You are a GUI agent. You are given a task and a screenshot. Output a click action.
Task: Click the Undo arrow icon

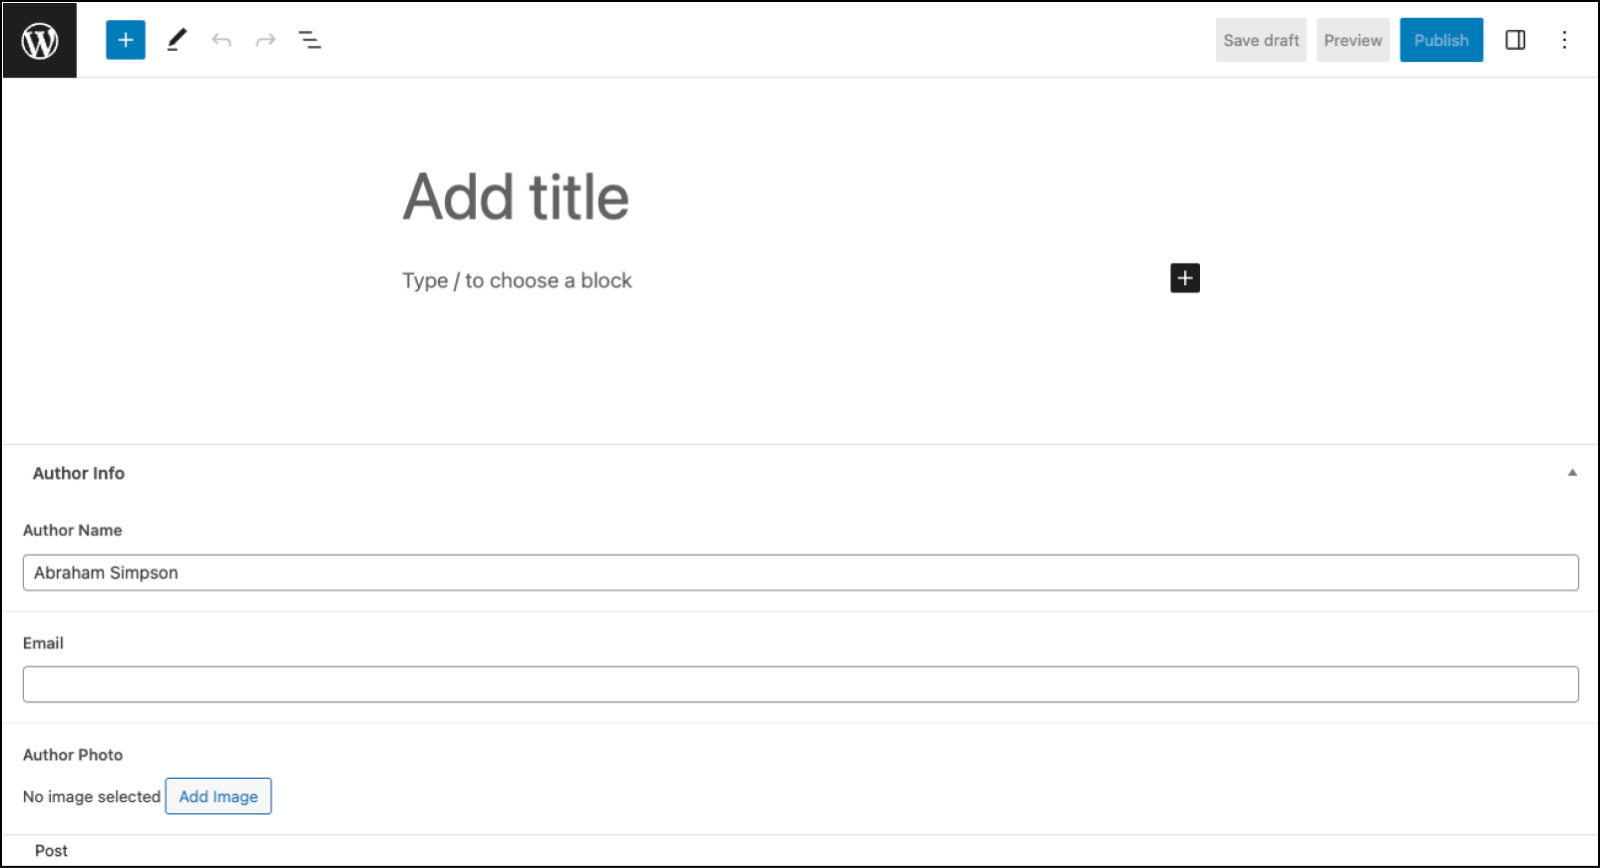[221, 40]
